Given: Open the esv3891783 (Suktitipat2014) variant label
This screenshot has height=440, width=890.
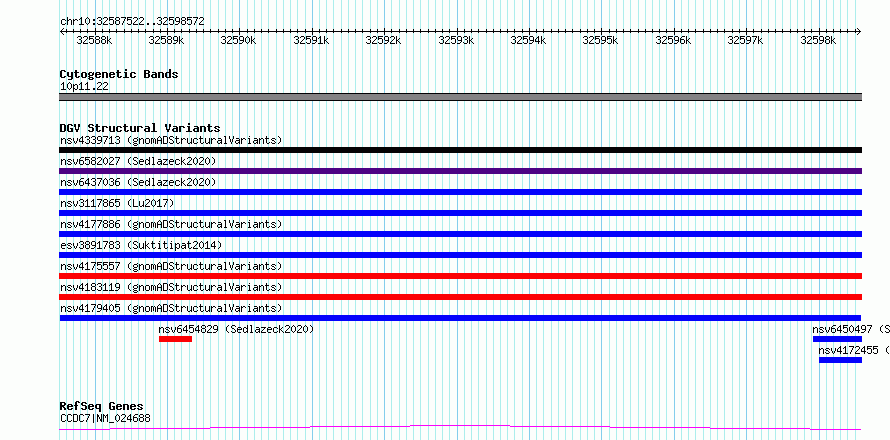Looking at the screenshot, I should click(141, 245).
